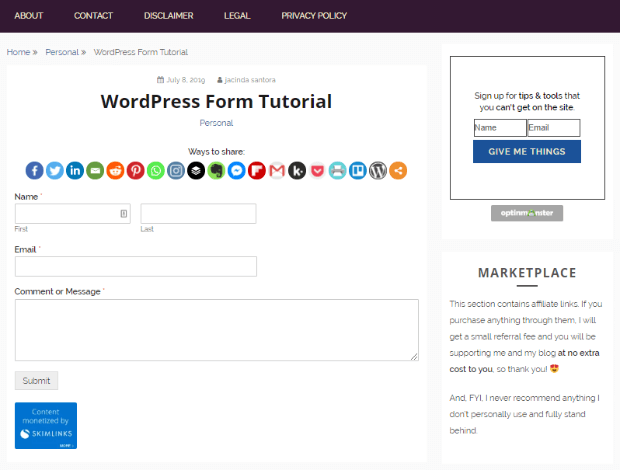
Task: Pin post using Pinterest icon
Action: (135, 171)
